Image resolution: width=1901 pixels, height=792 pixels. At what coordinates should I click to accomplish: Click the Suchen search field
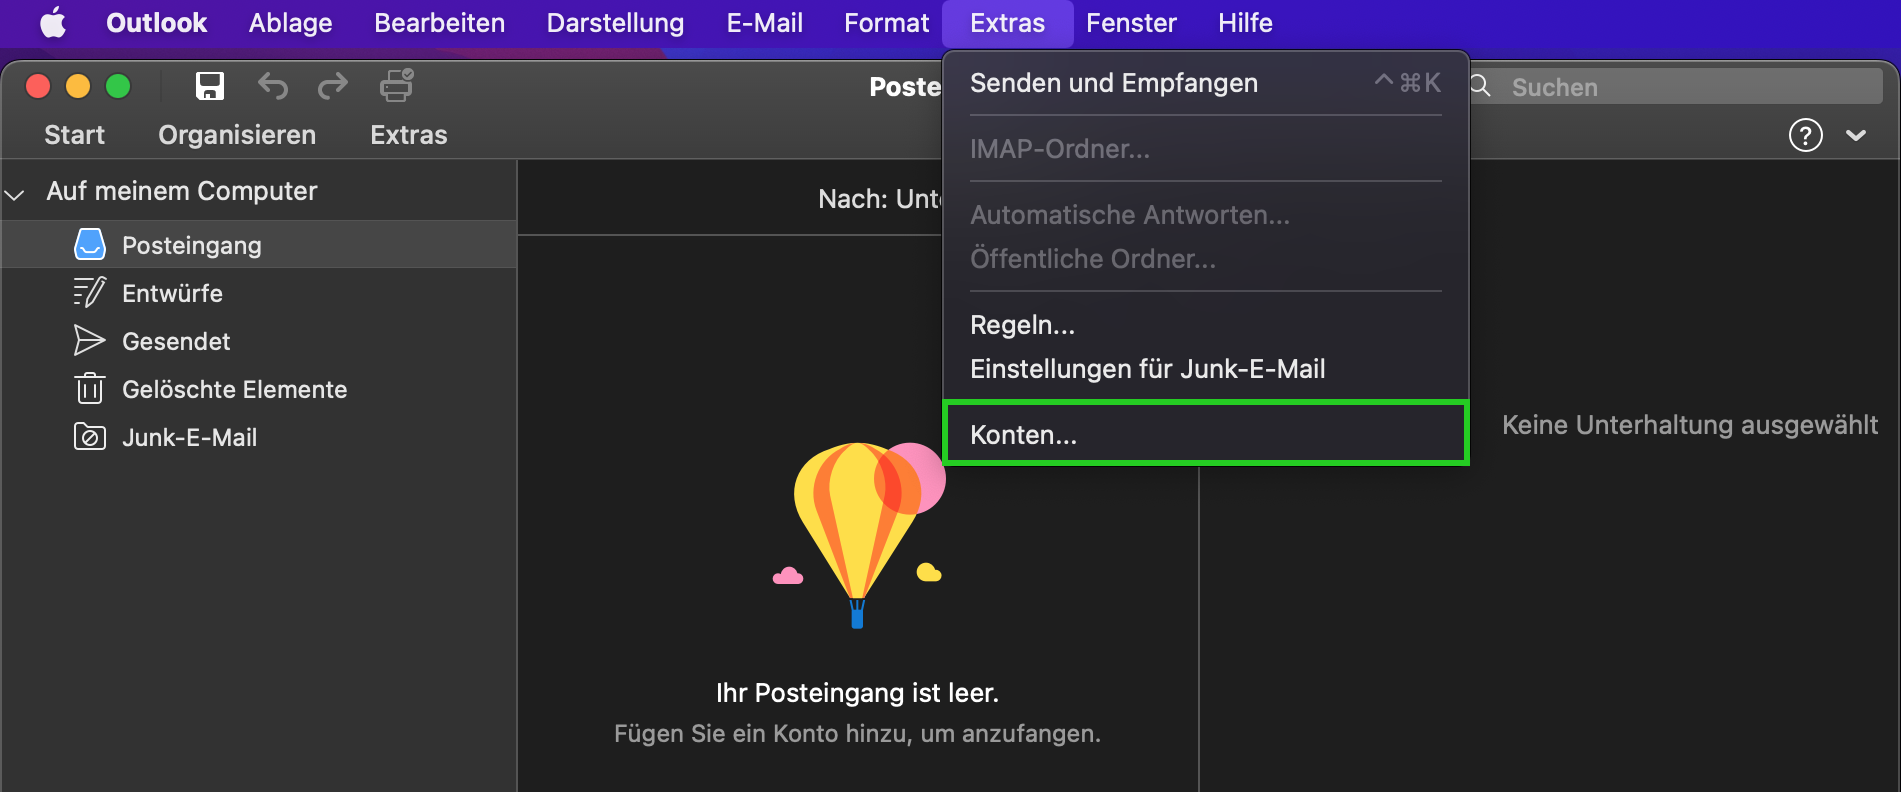1676,86
